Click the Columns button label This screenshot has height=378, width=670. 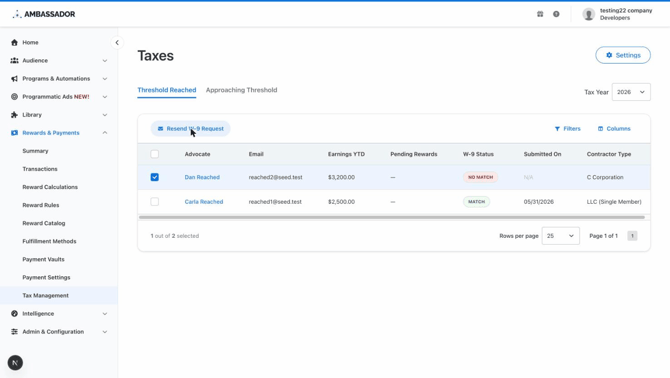pyautogui.click(x=618, y=129)
